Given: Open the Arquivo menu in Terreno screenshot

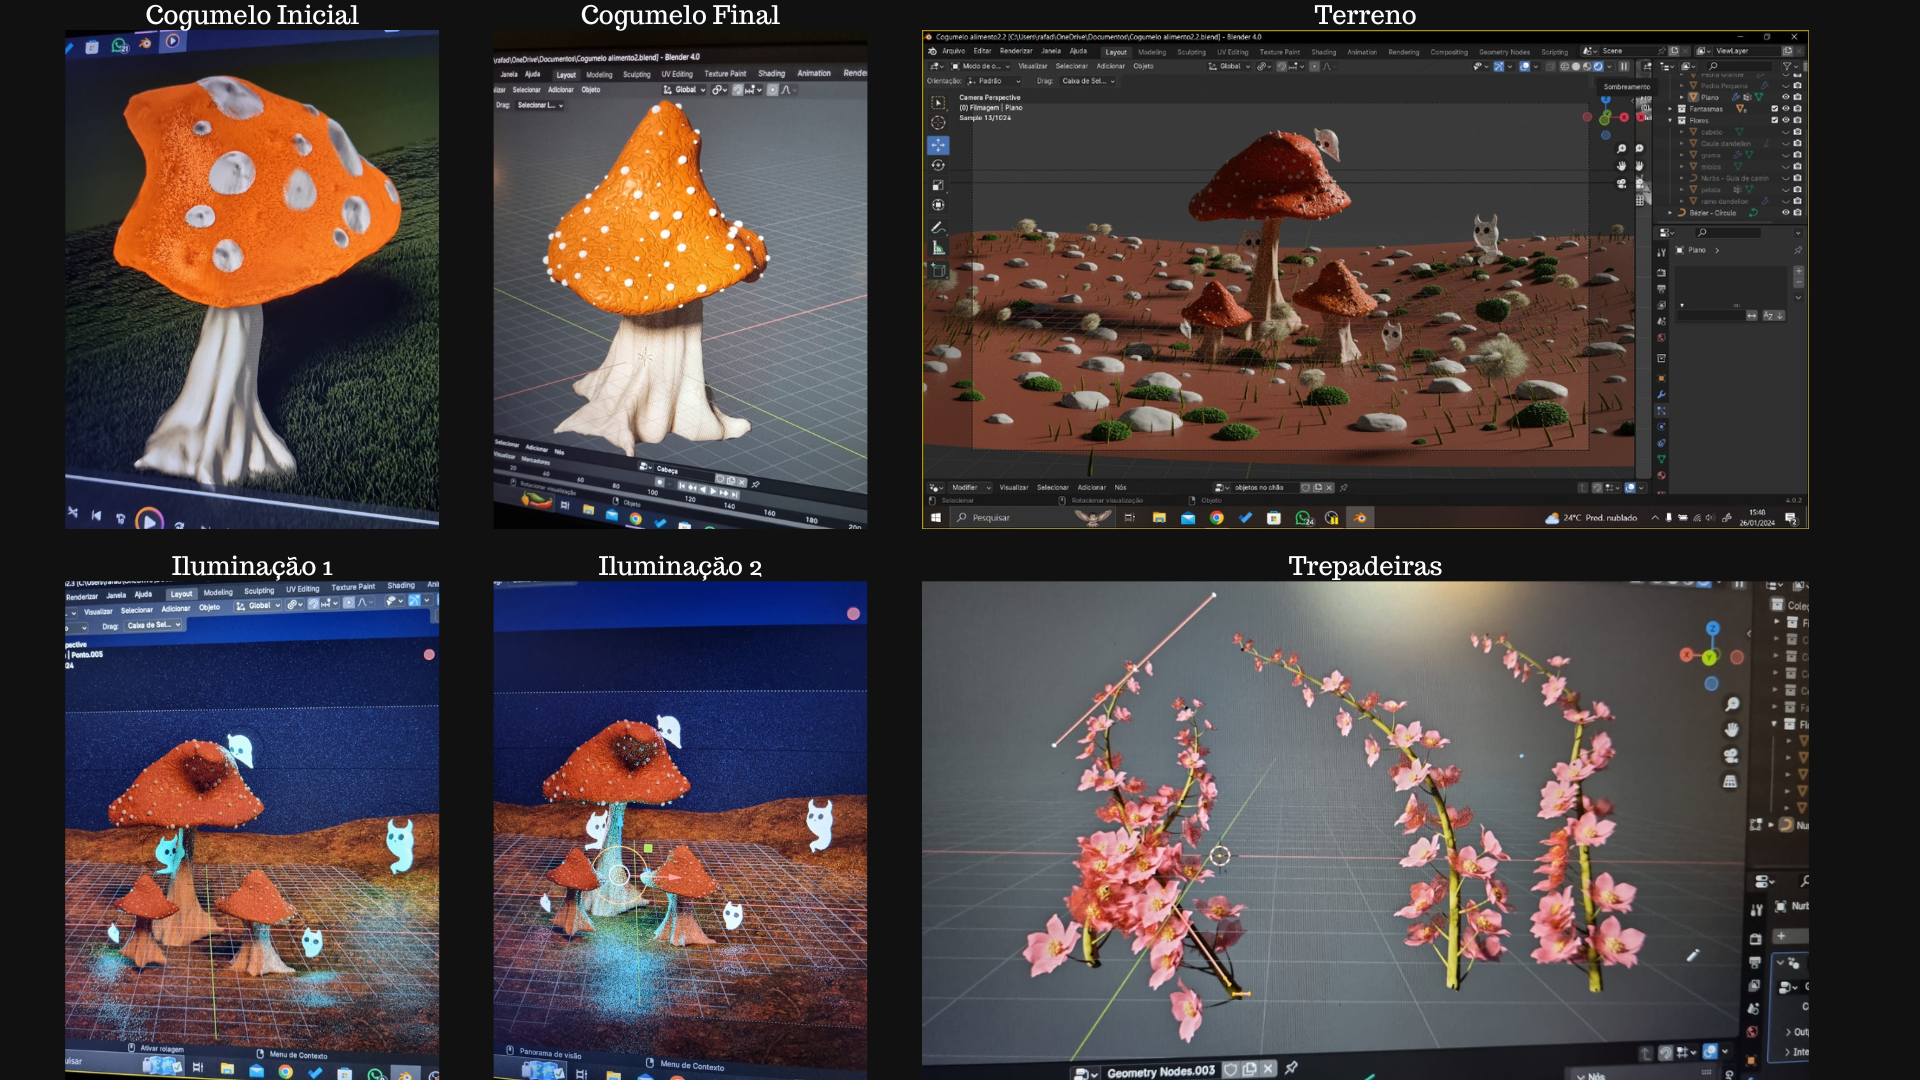Looking at the screenshot, I should 953,51.
